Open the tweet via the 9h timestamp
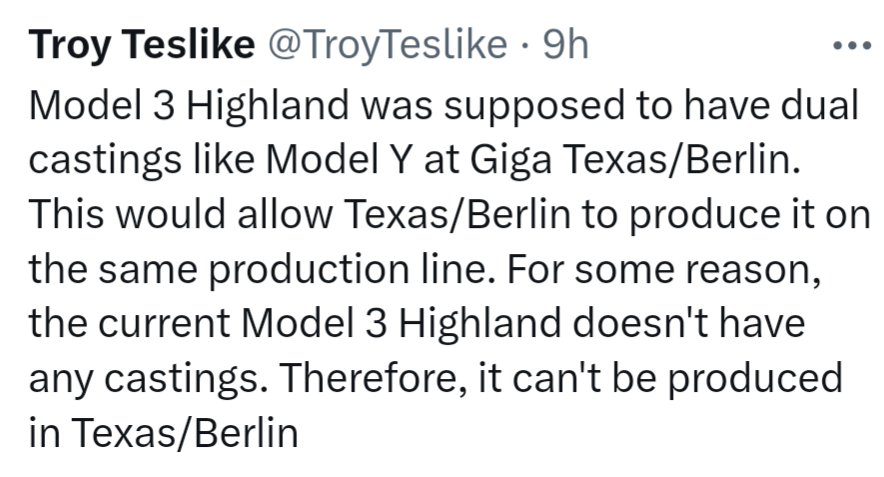The image size is (884, 477). (x=564, y=46)
